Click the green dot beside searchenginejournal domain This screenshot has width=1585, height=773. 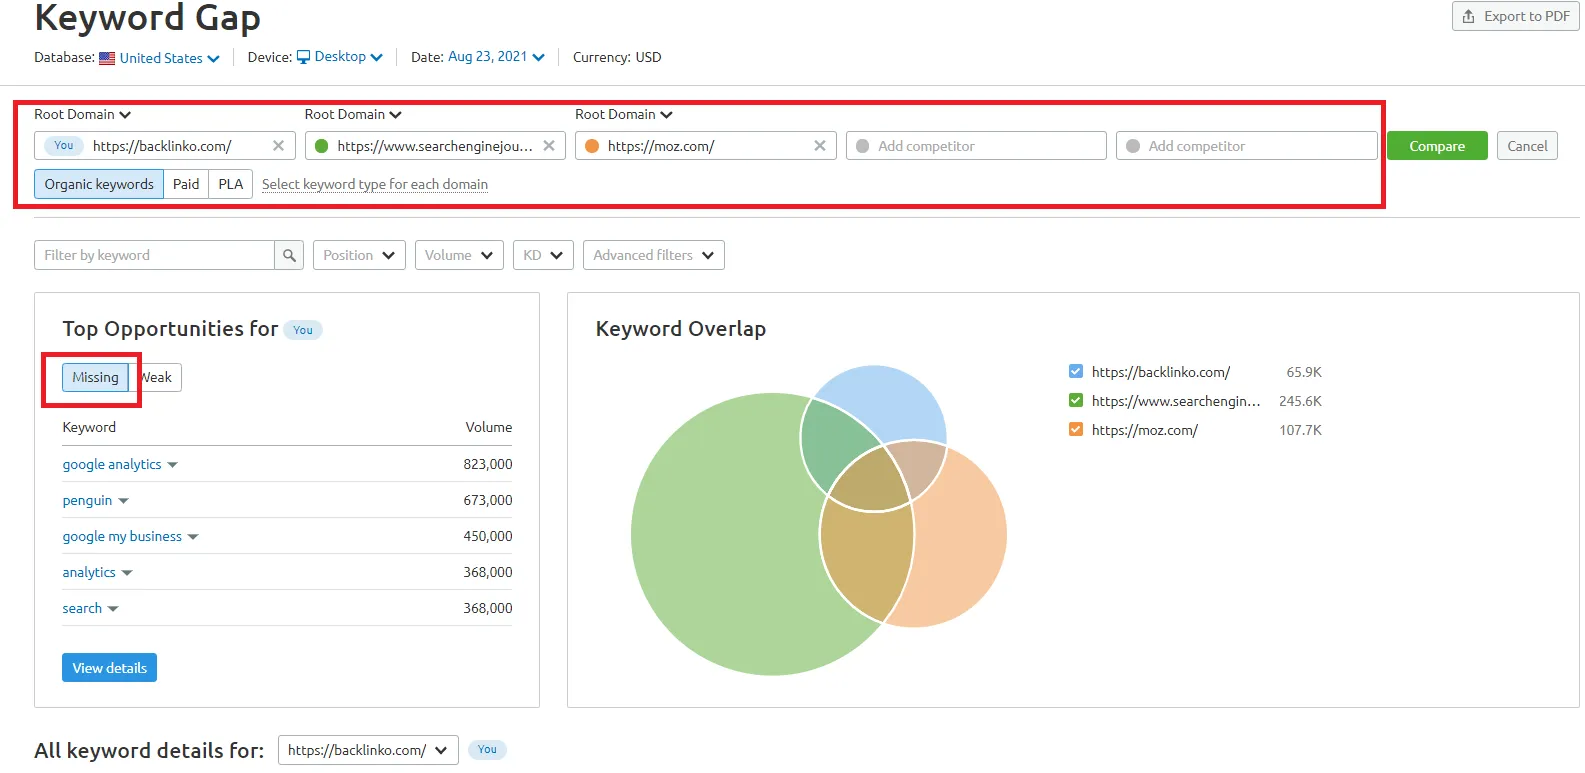click(x=322, y=146)
